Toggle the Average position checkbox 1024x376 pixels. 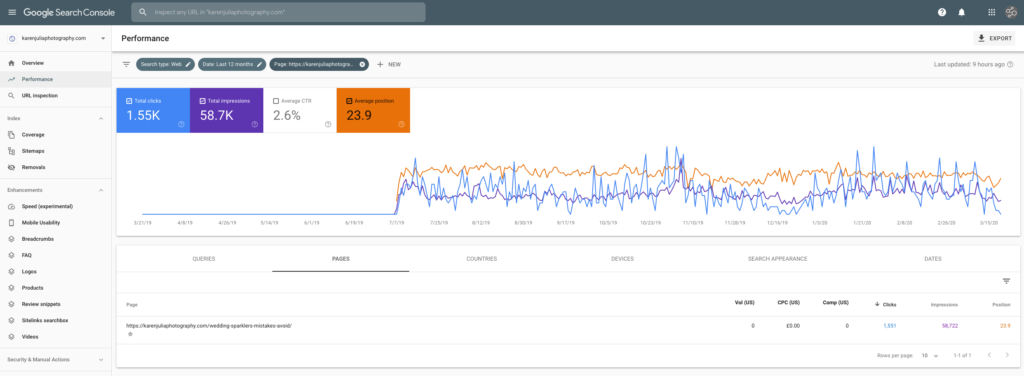pyautogui.click(x=349, y=101)
